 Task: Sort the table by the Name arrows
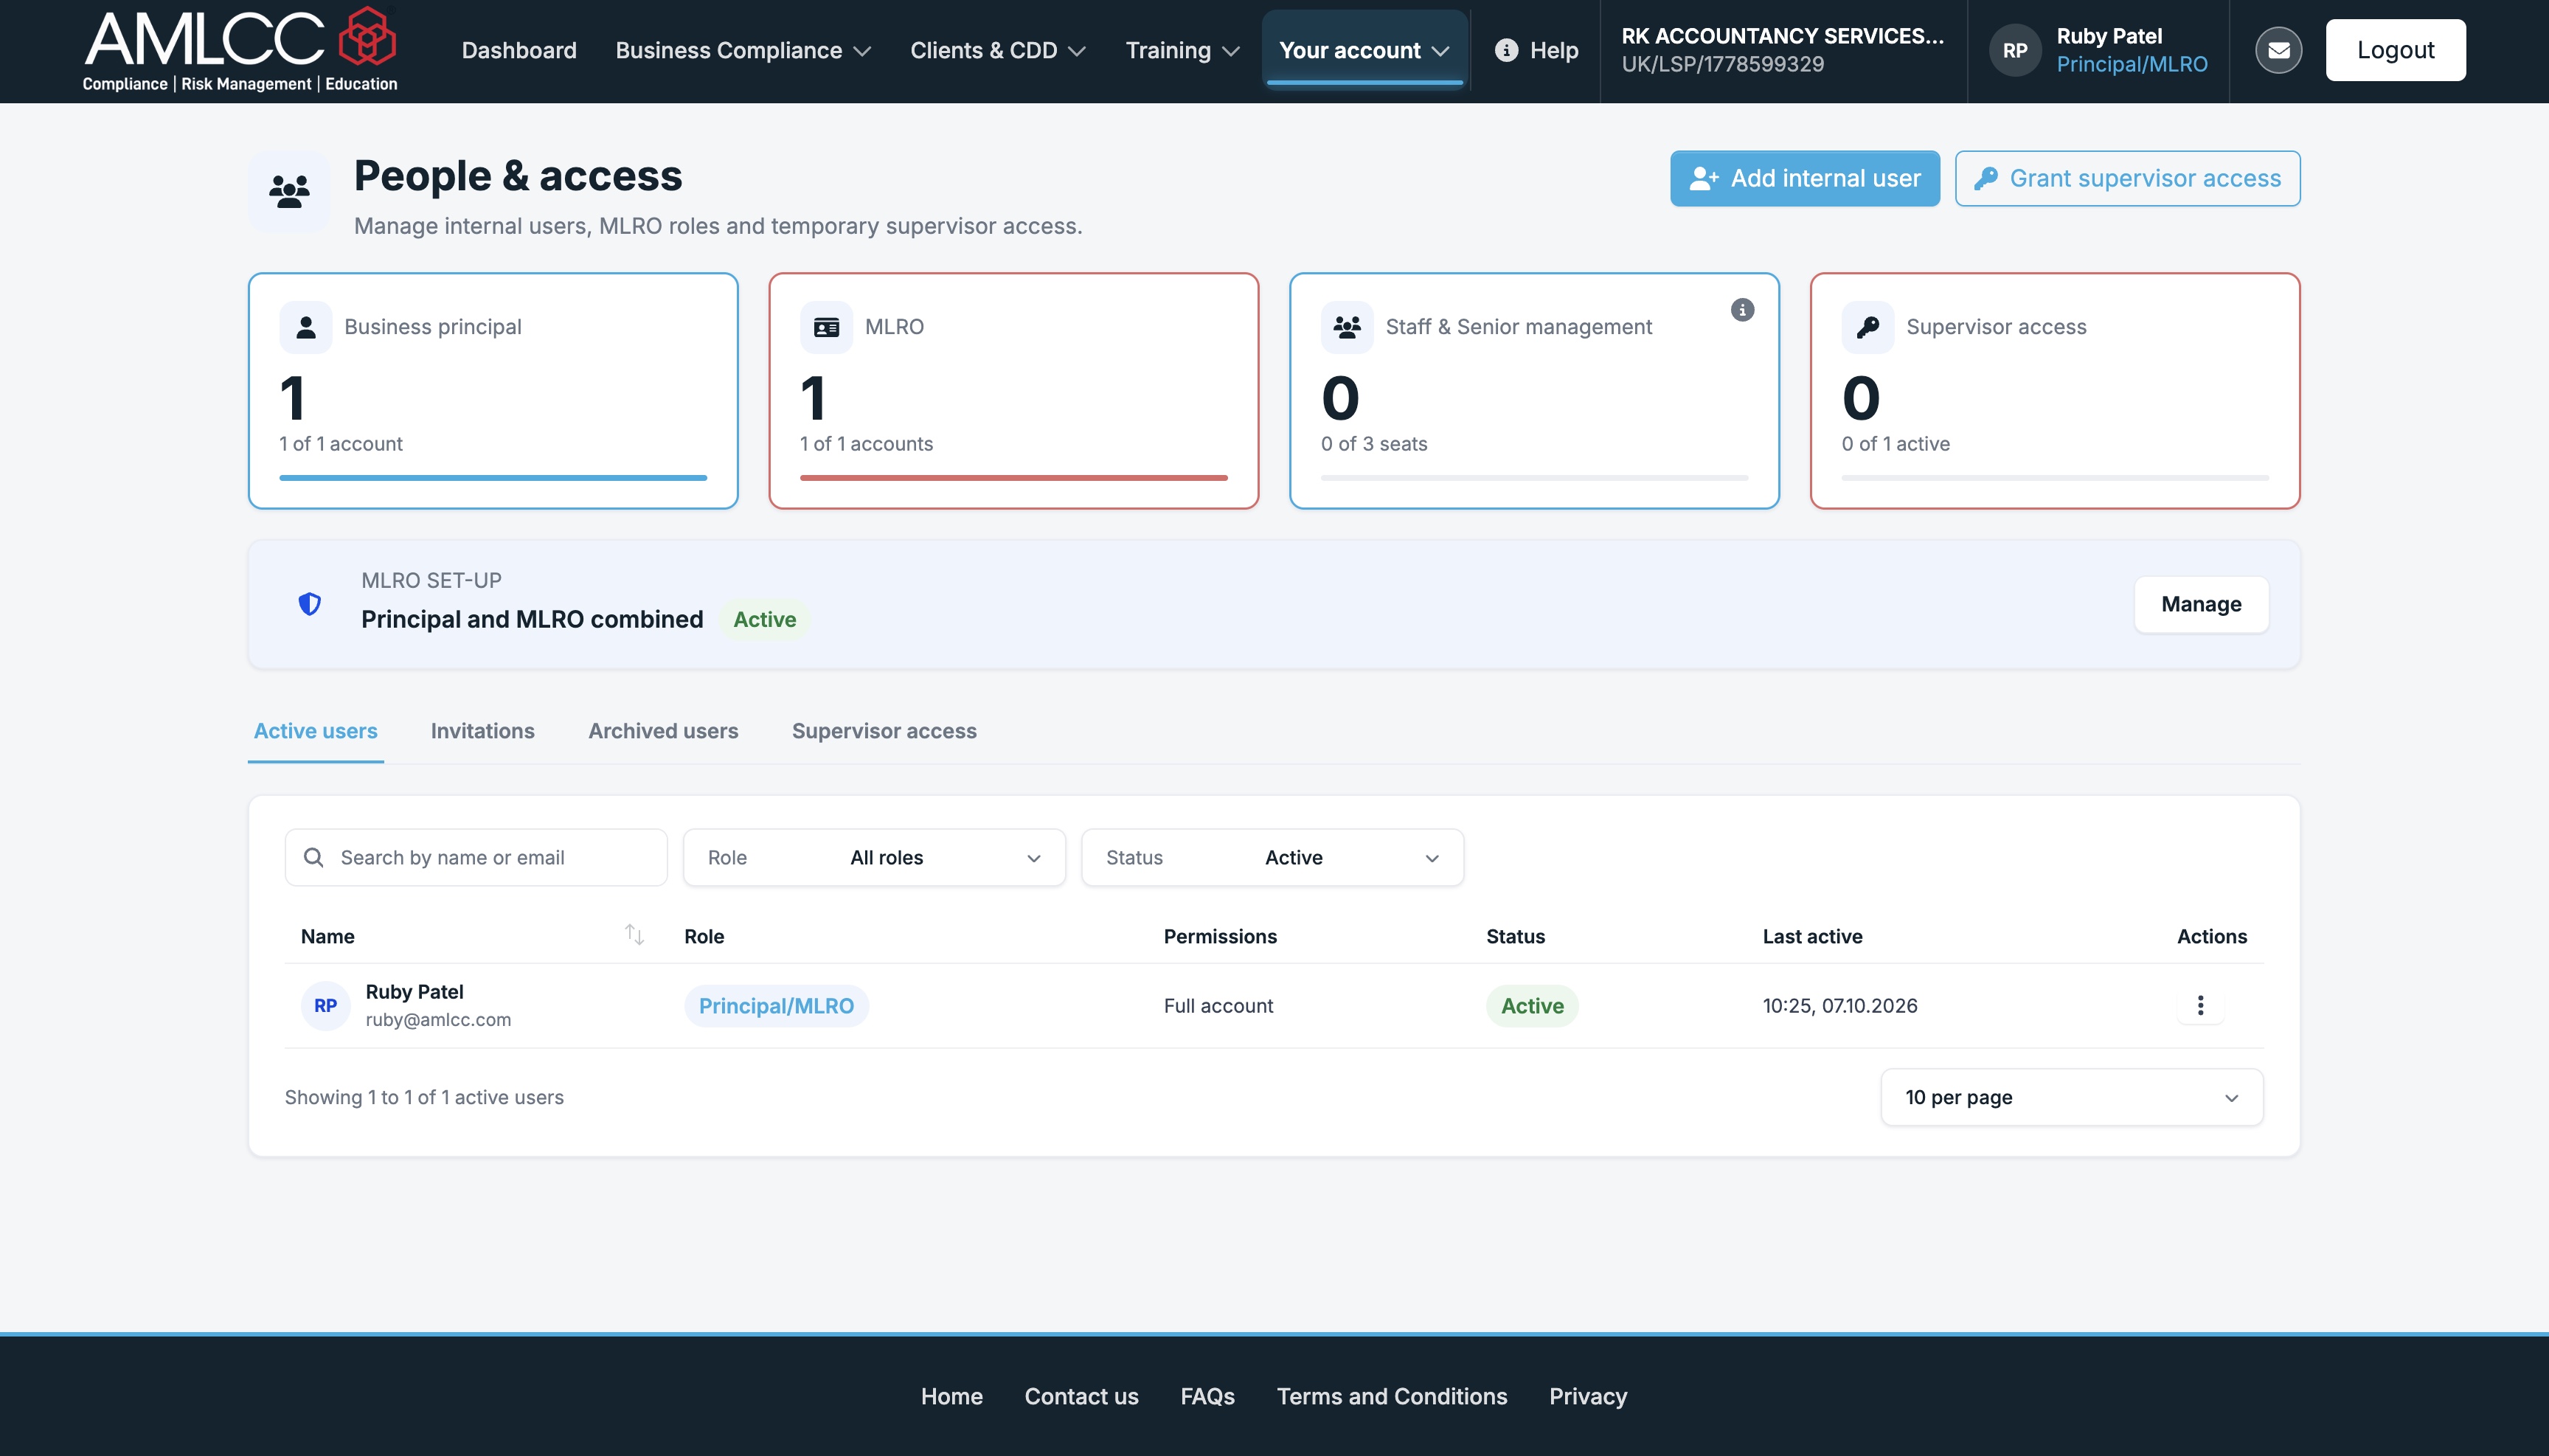pyautogui.click(x=634, y=935)
